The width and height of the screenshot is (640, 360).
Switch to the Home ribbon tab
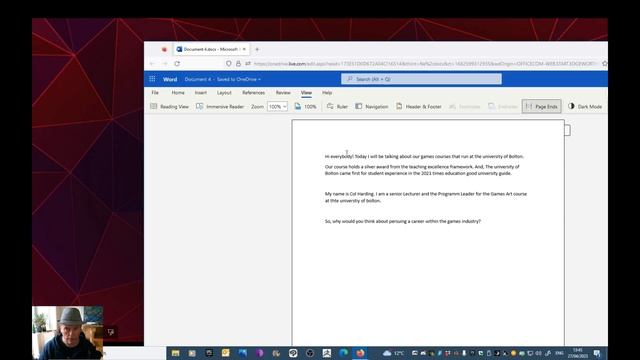(178, 93)
